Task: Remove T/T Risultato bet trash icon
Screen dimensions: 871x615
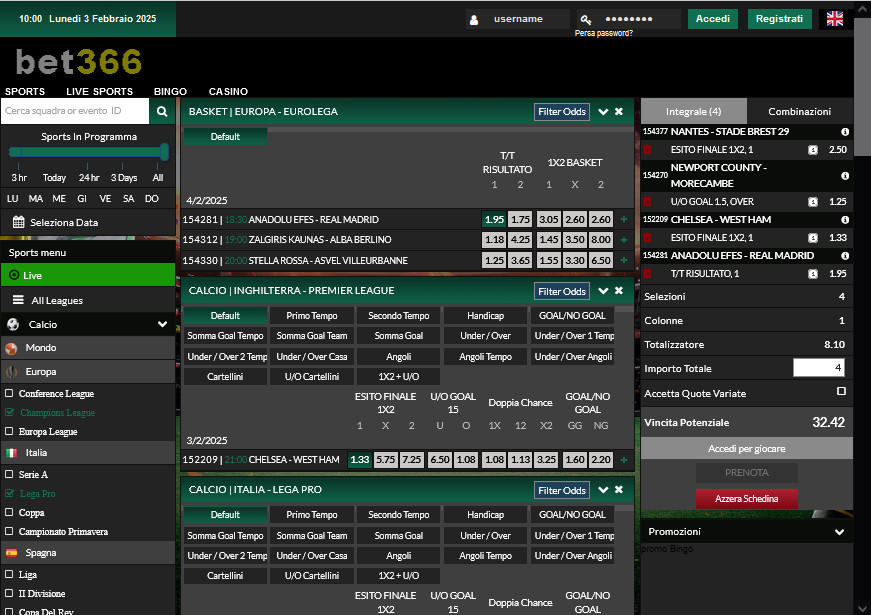Action: (647, 274)
